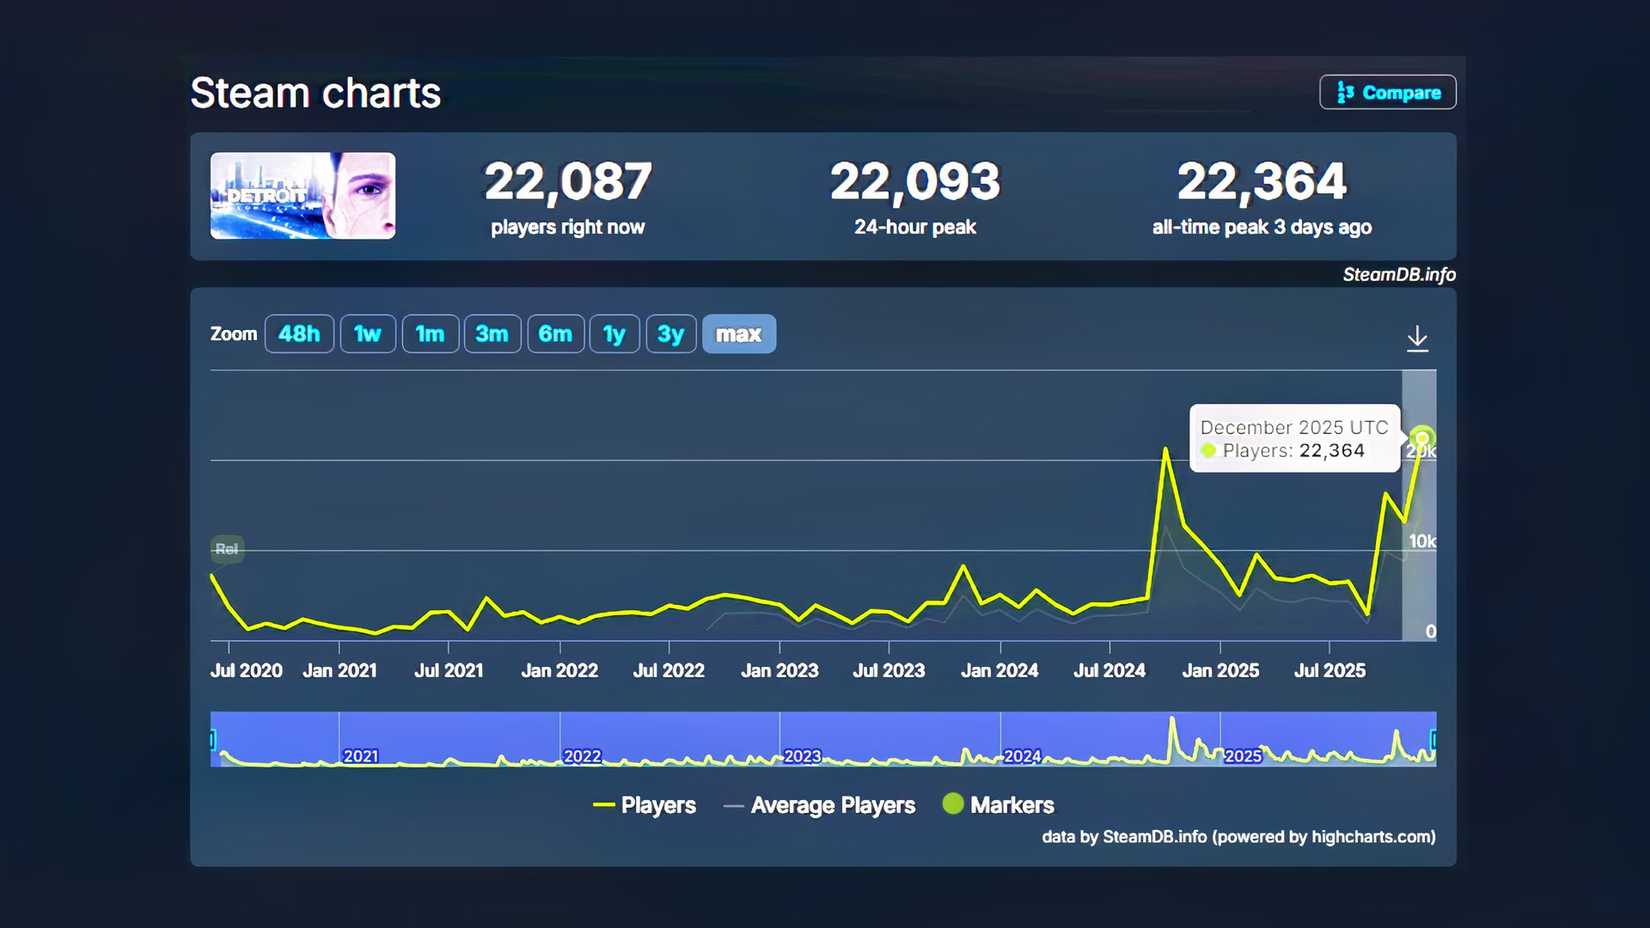This screenshot has height=928, width=1650.
Task: Toggle the Average Players series visibility
Action: coord(820,804)
